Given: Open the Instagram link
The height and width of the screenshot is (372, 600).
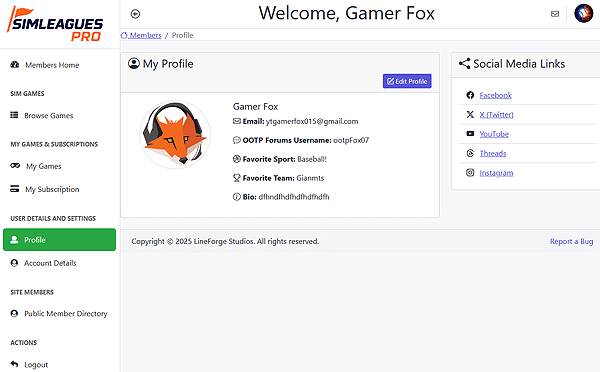Looking at the screenshot, I should click(x=496, y=173).
